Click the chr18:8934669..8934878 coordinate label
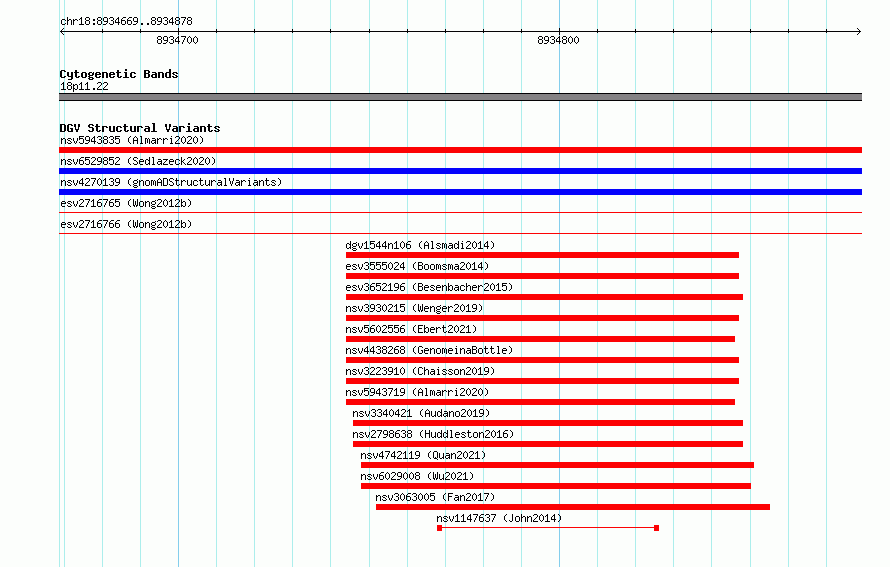Screen dimensions: 890x567 tap(126, 21)
